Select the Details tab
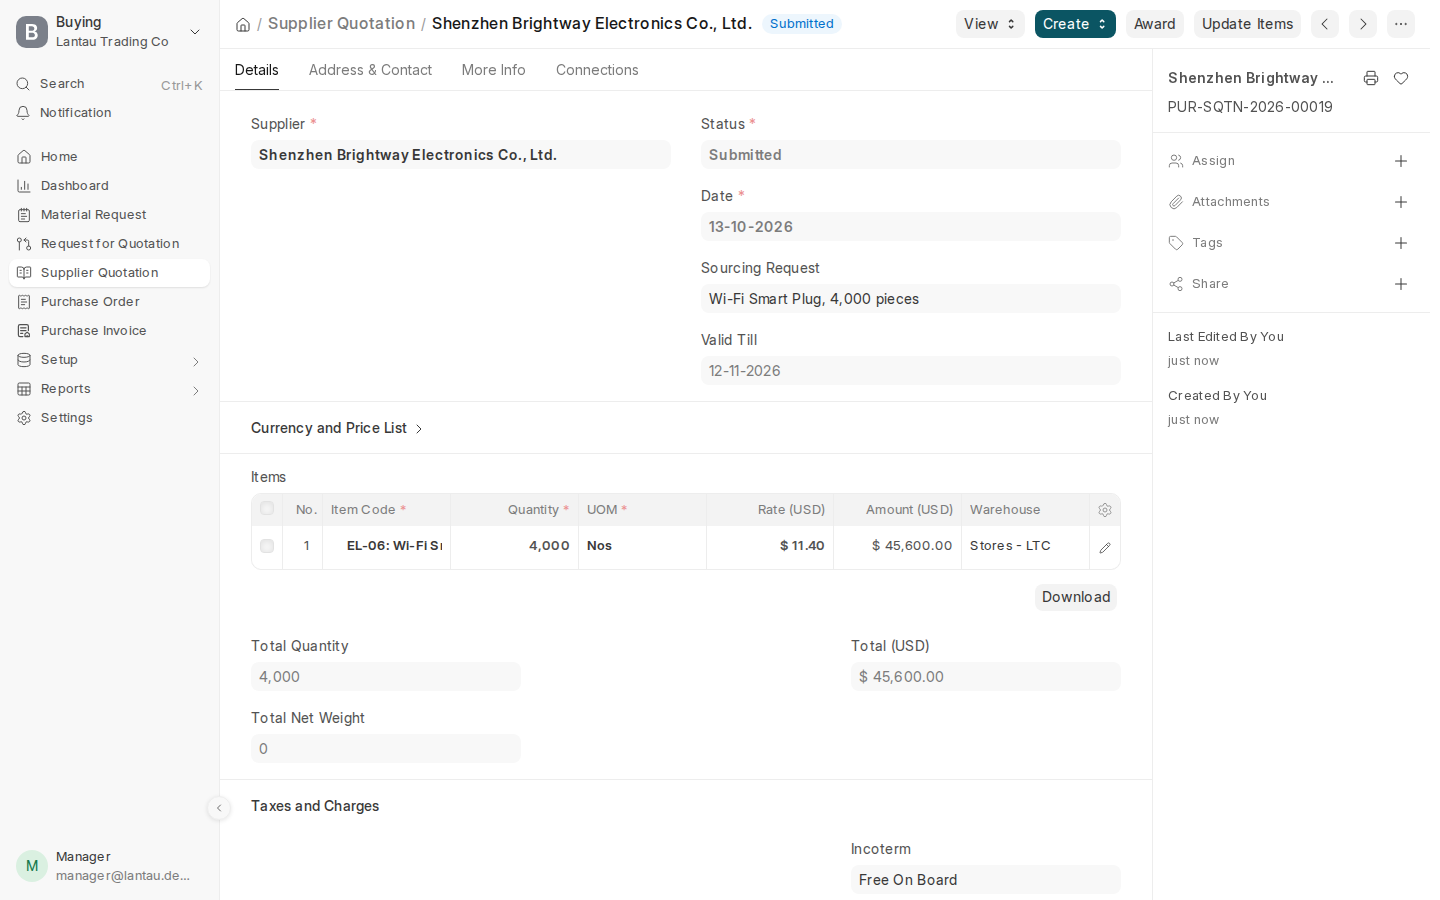Viewport: 1440px width, 900px height. pos(257,70)
